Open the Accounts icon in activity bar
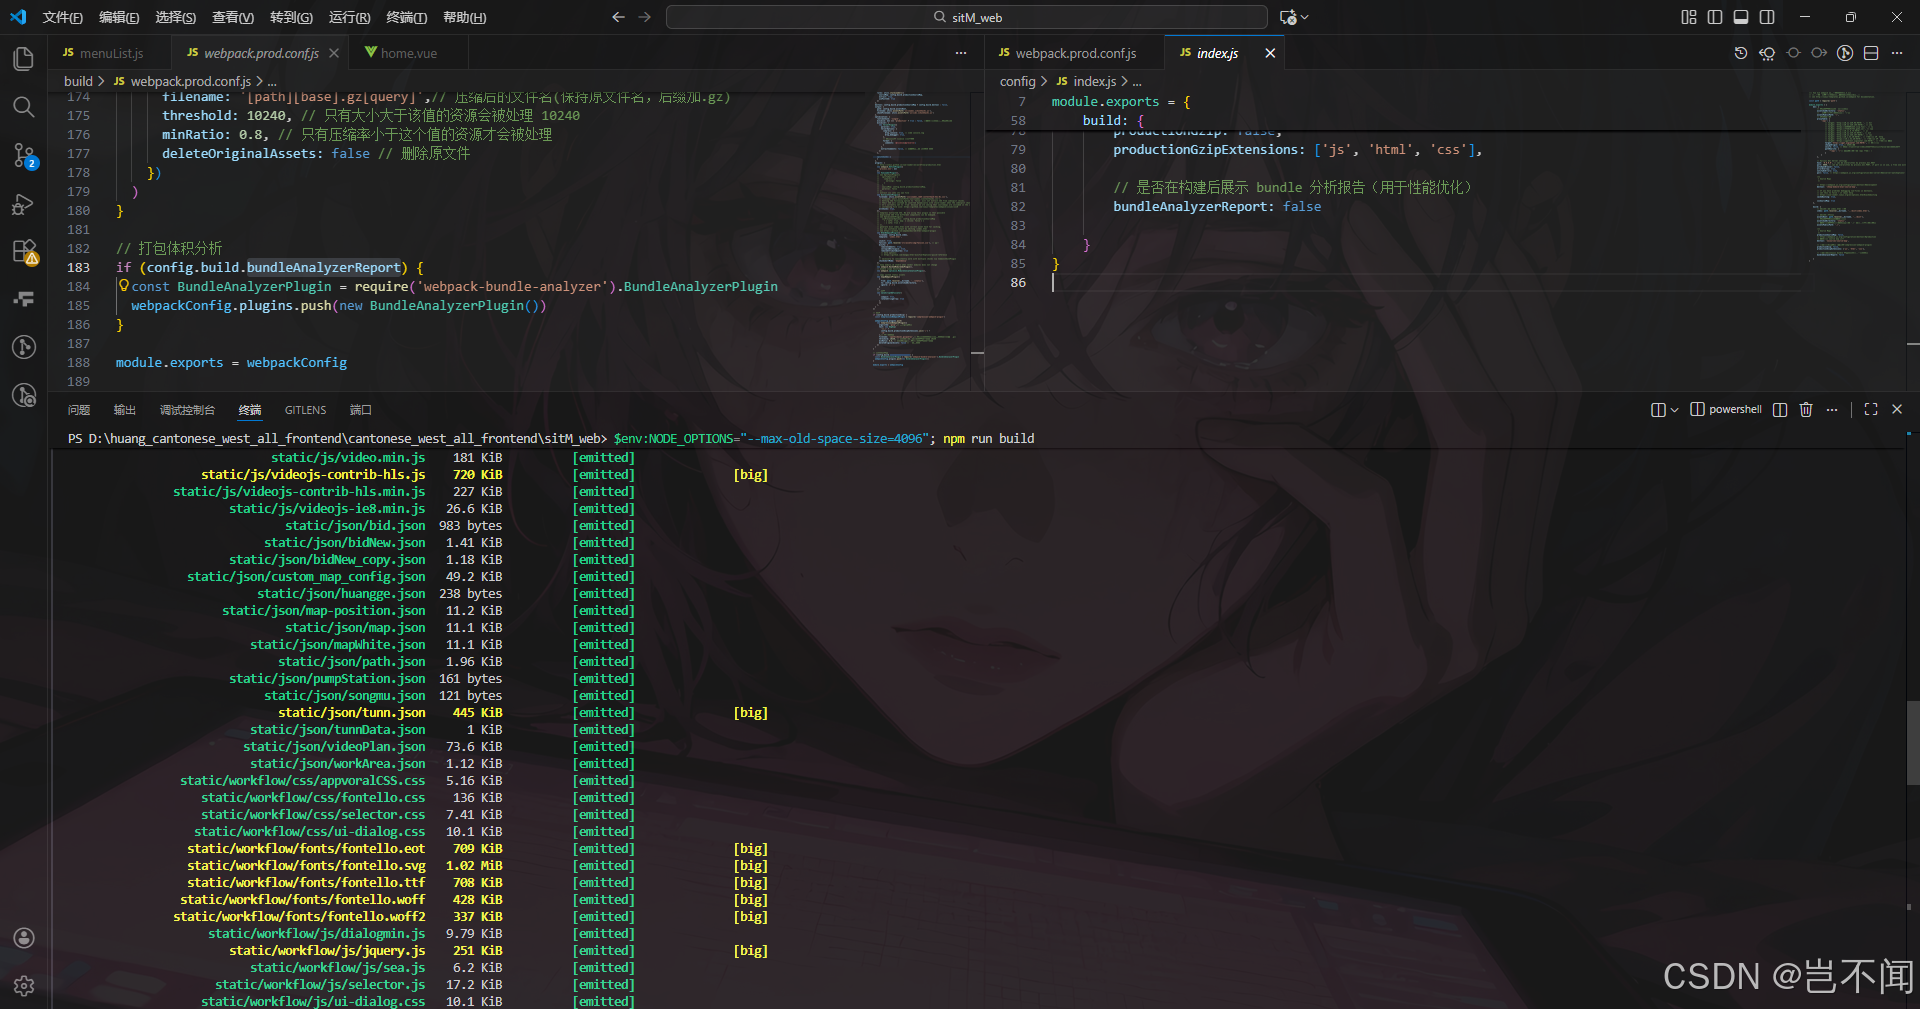Image resolution: width=1920 pixels, height=1009 pixels. point(24,938)
